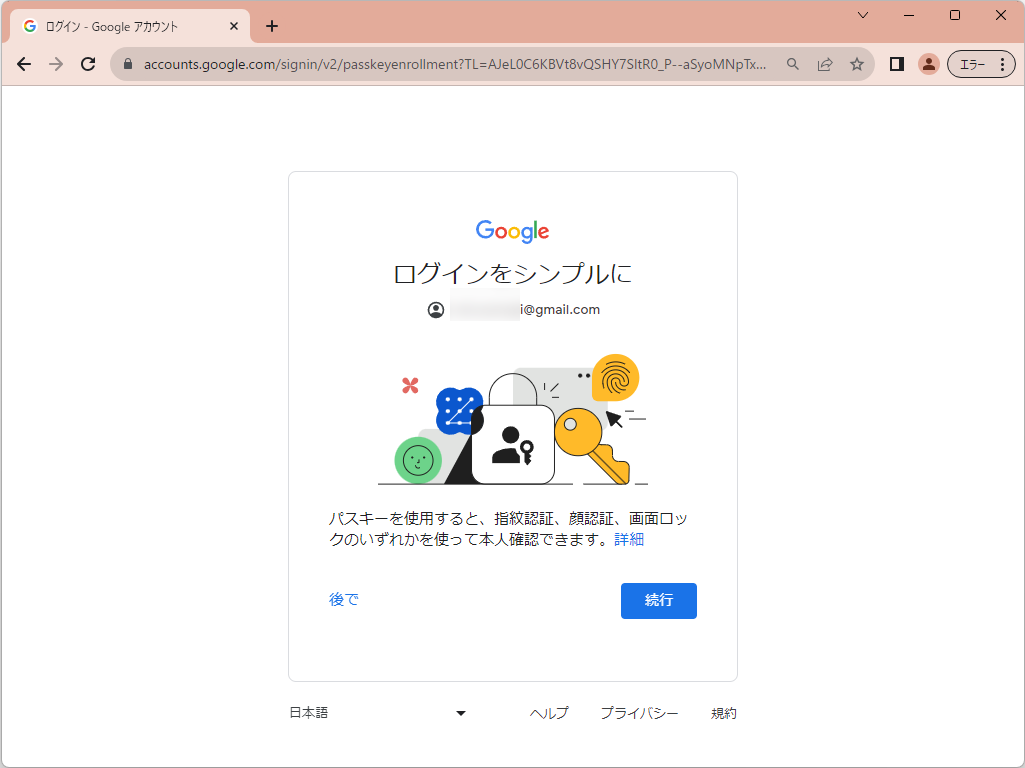Open the Chrome three-dot menu
The width and height of the screenshot is (1025, 768).
pyautogui.click(x=1003, y=63)
